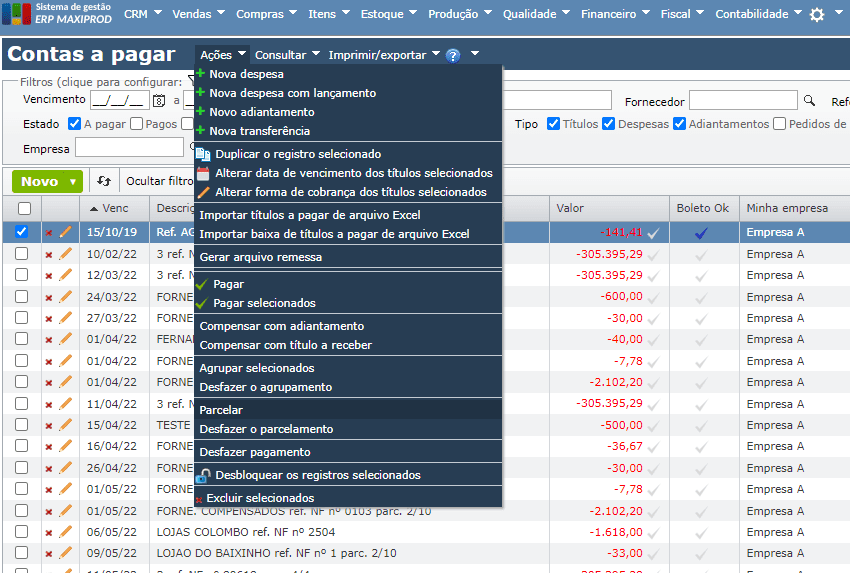Choose Nova despesa from Ações menu
Screen dimensions: 850x573
pyautogui.click(x=246, y=74)
